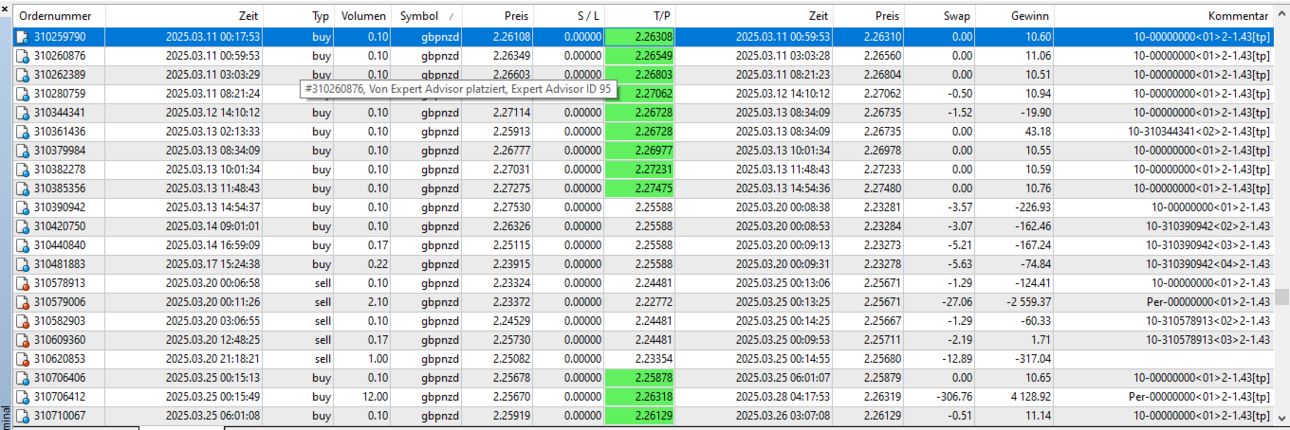Sort by the T/P column header
Screen dimensions: 1290x430
point(640,17)
